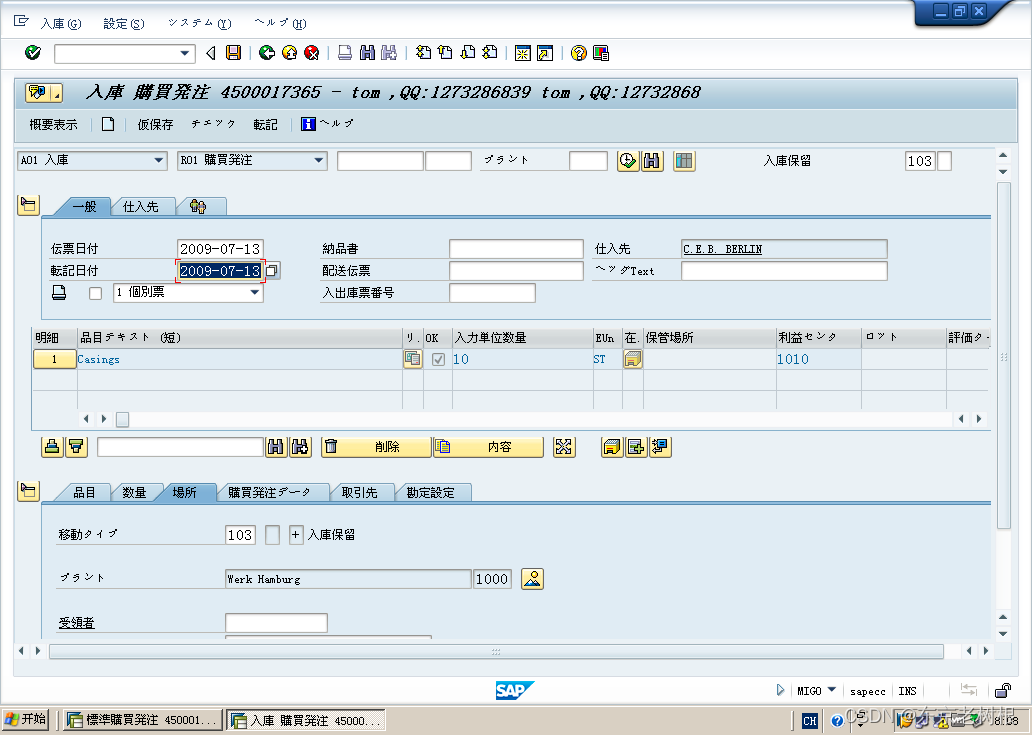This screenshot has height=735, width=1032.
Task: Click the 仮保存 hold button
Action: [x=155, y=124]
